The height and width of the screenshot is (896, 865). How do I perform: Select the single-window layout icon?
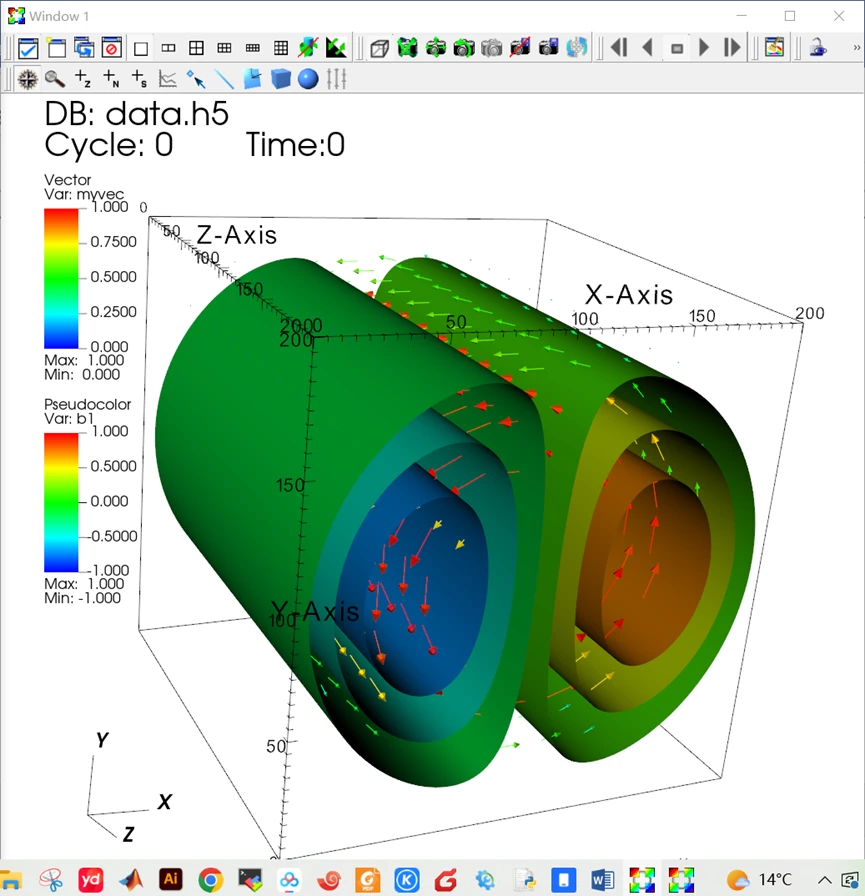tap(141, 49)
